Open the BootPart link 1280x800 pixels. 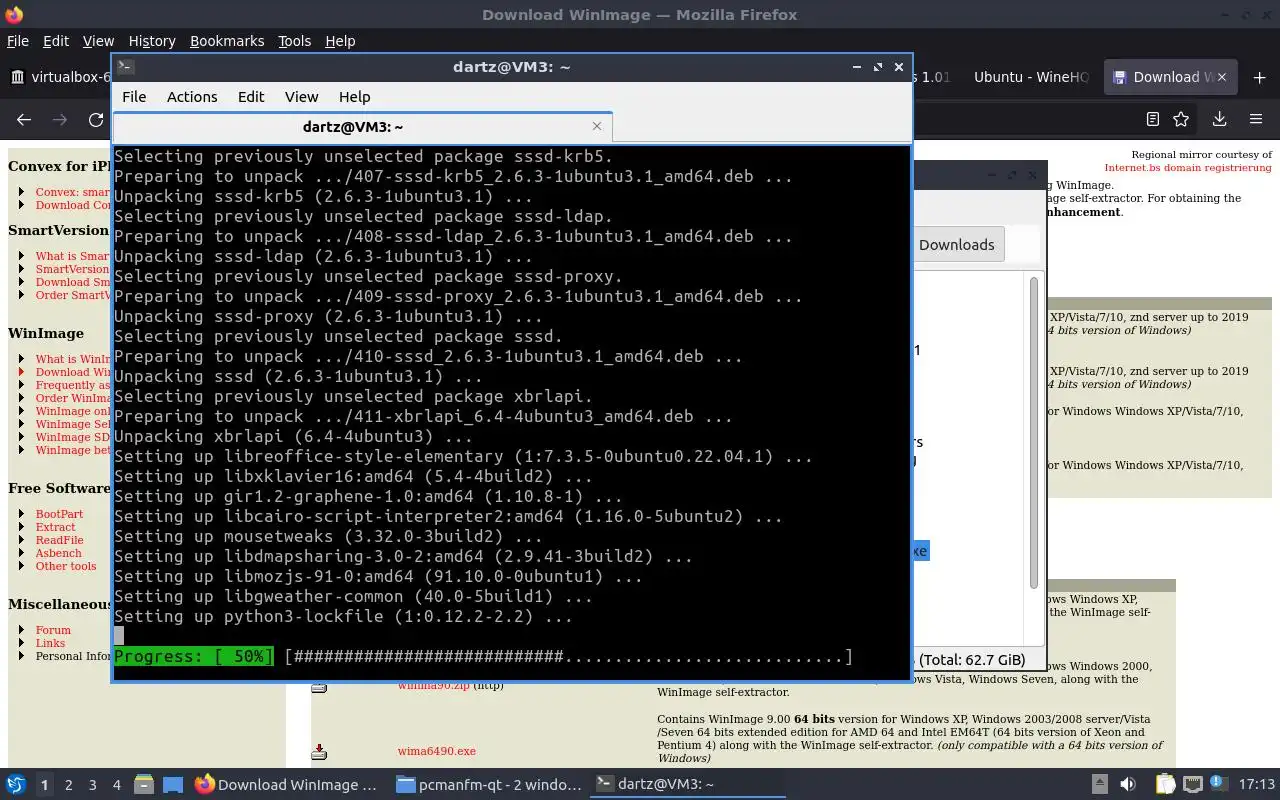click(x=59, y=514)
